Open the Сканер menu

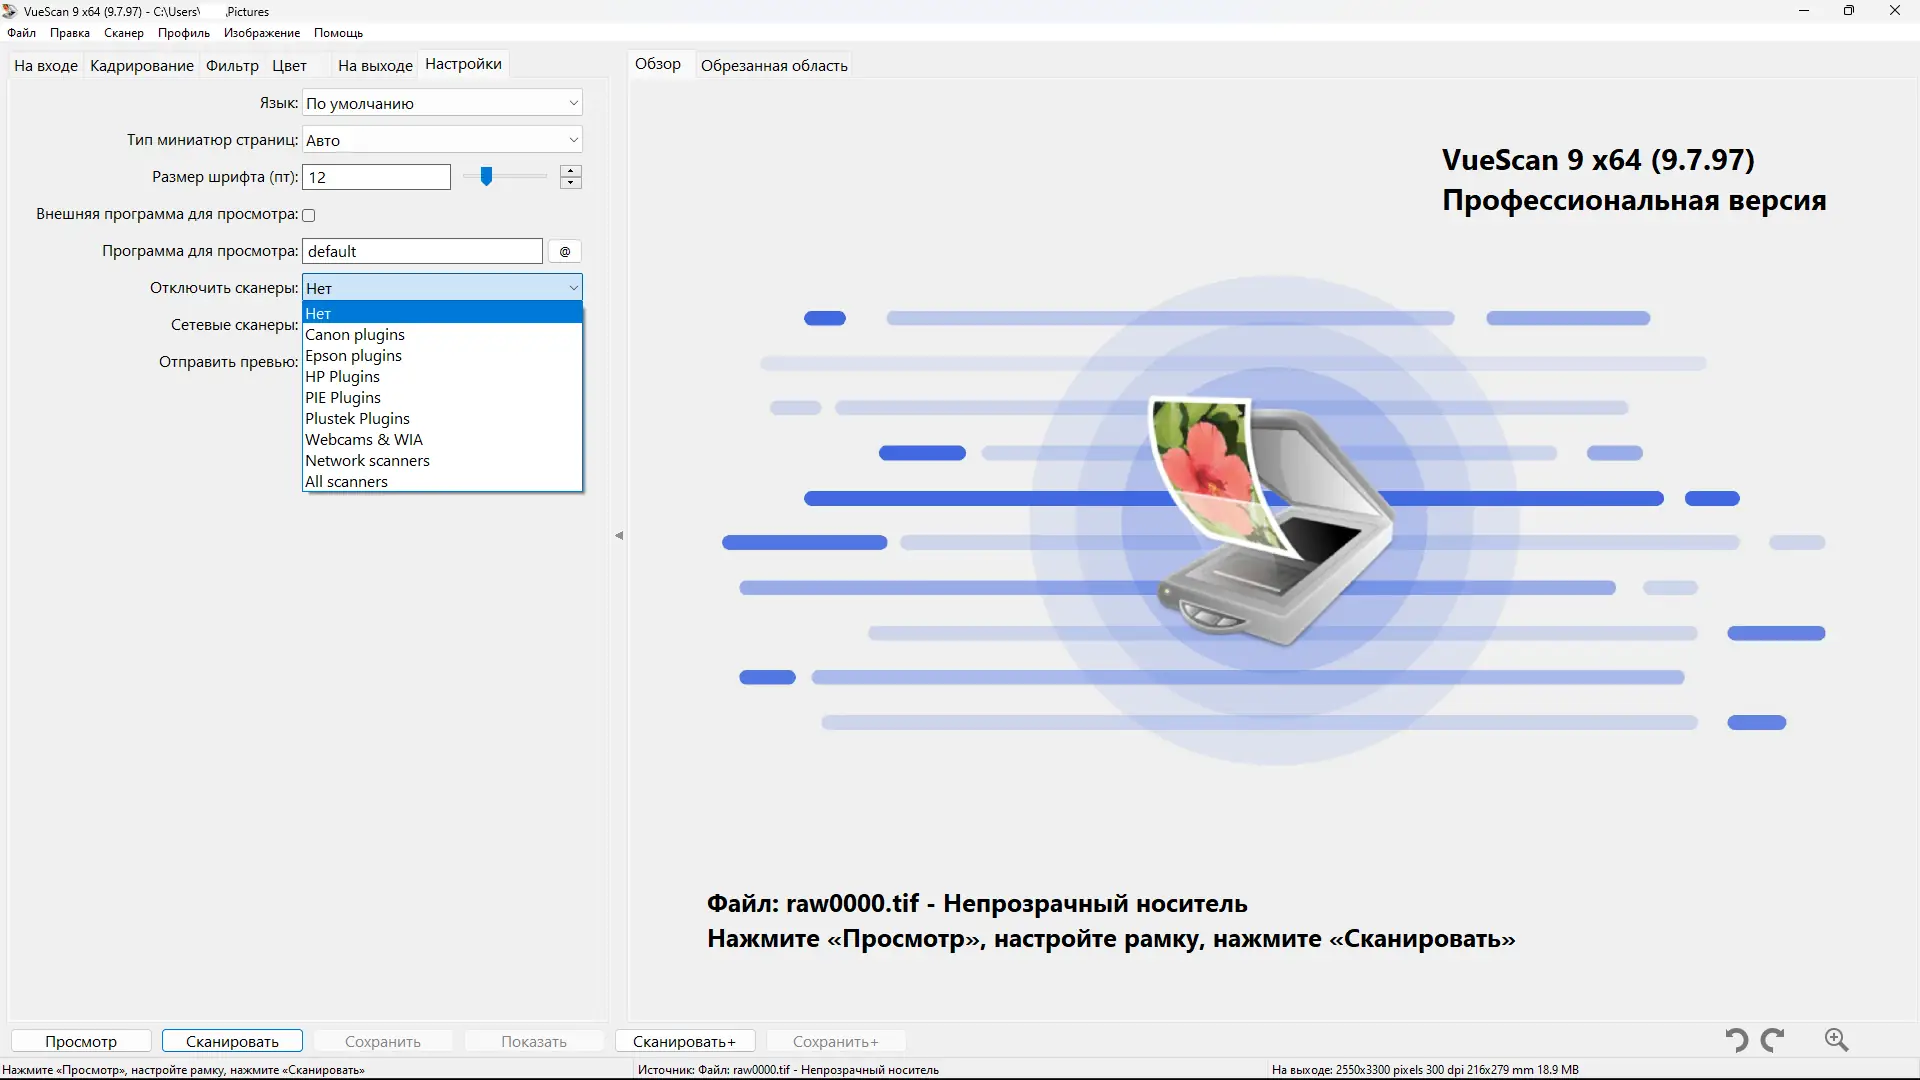(124, 33)
